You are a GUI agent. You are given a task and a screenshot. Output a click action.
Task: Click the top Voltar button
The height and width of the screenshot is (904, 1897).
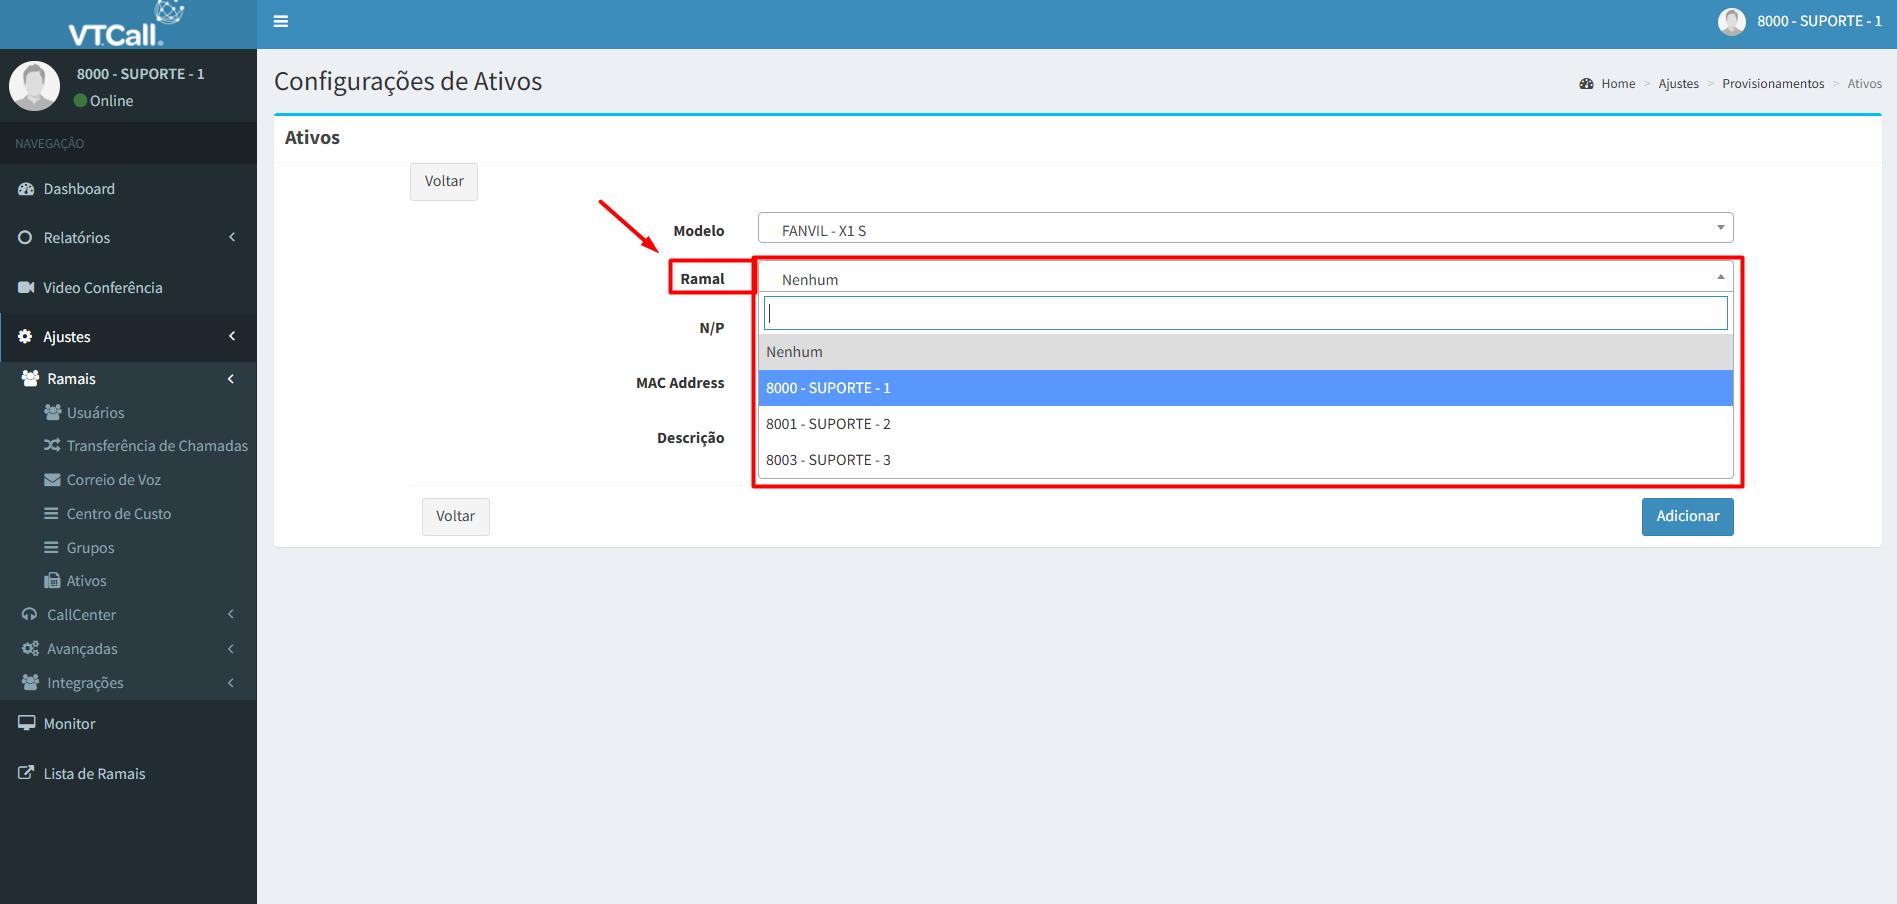[x=444, y=182]
